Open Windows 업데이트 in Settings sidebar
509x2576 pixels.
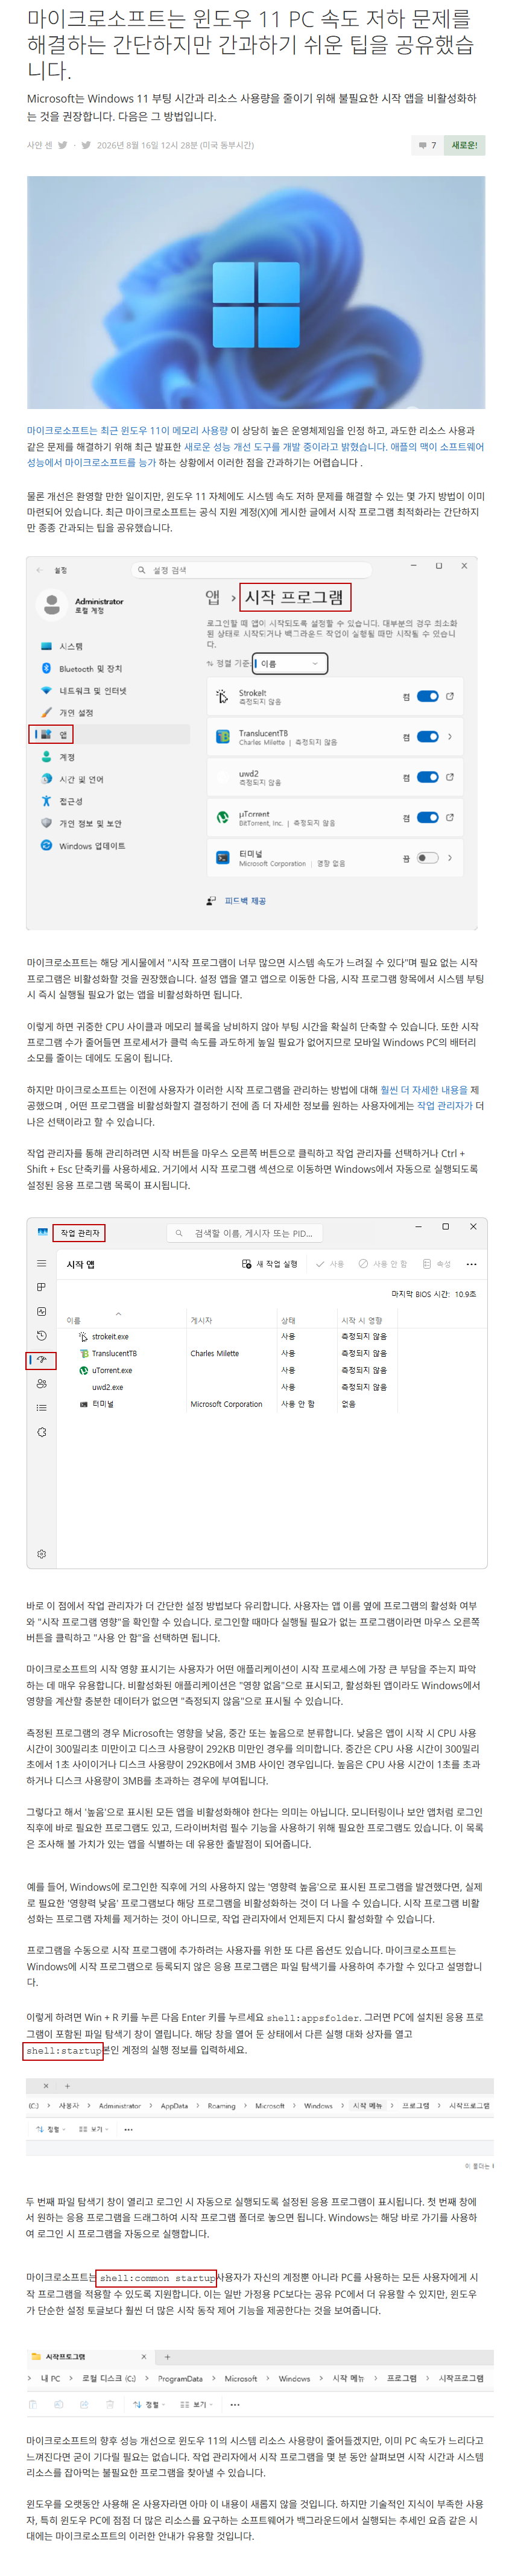click(82, 845)
